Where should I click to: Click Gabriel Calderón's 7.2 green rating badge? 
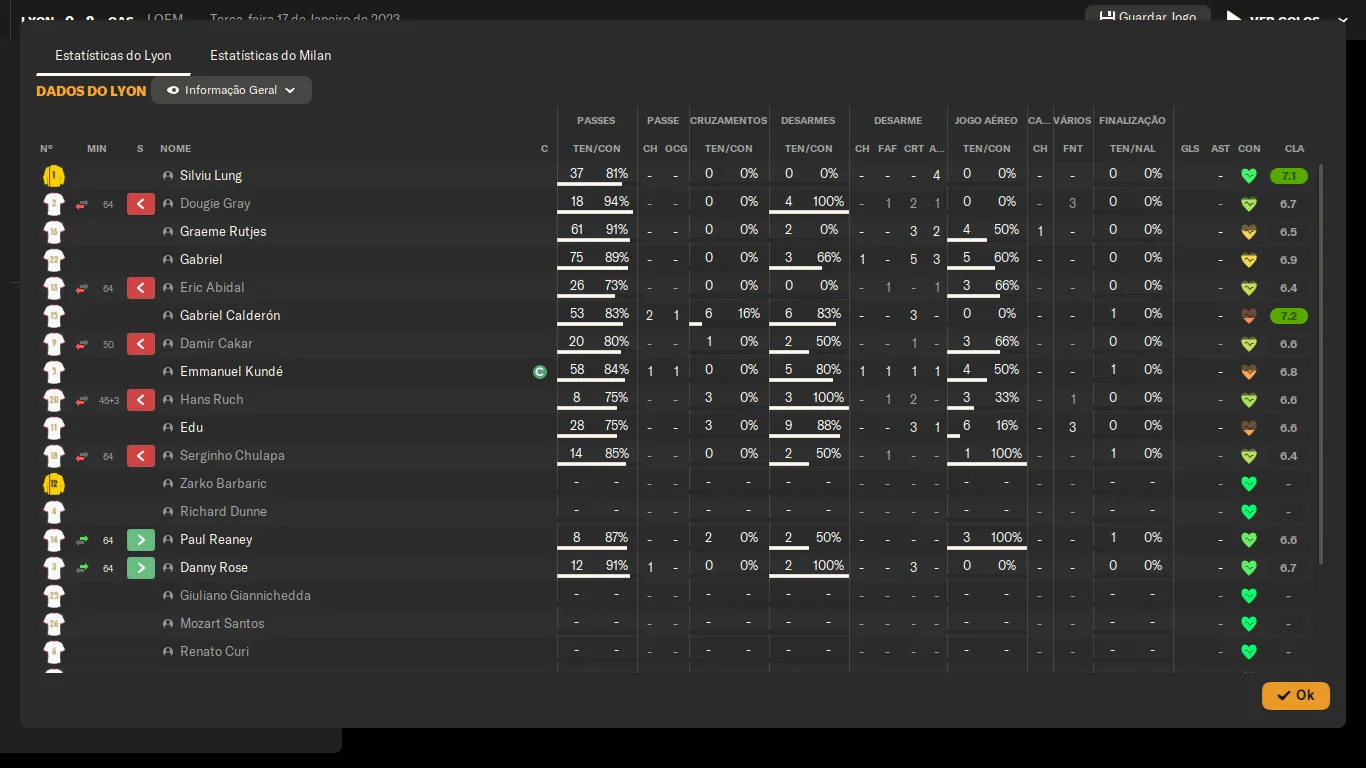1288,316
